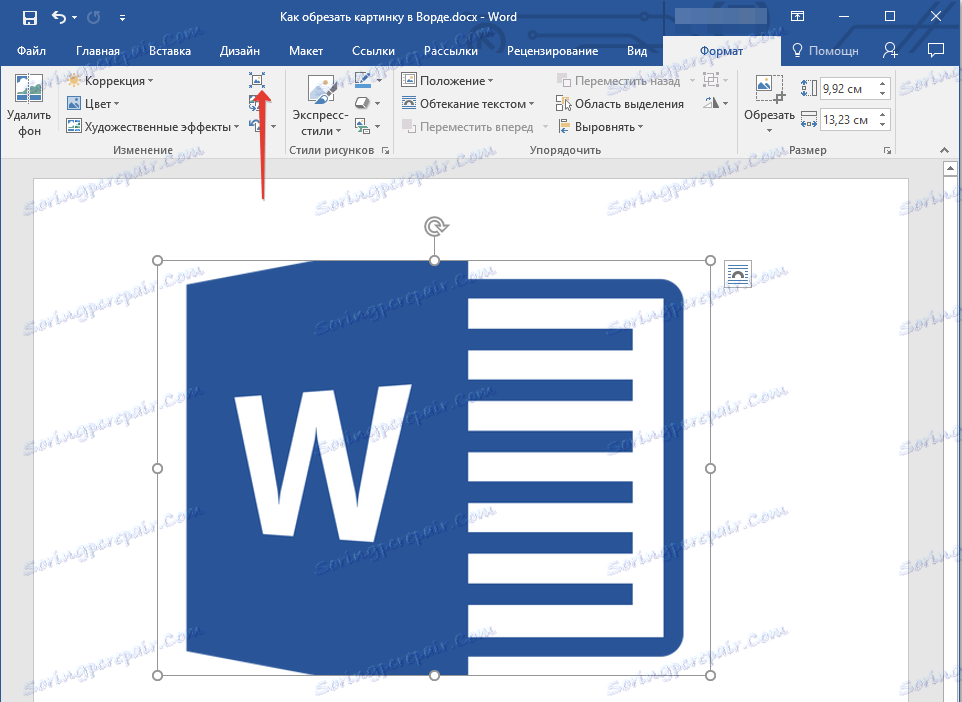Undo the last action with the Undo arrow
Image resolution: width=962 pixels, height=702 pixels.
59,17
